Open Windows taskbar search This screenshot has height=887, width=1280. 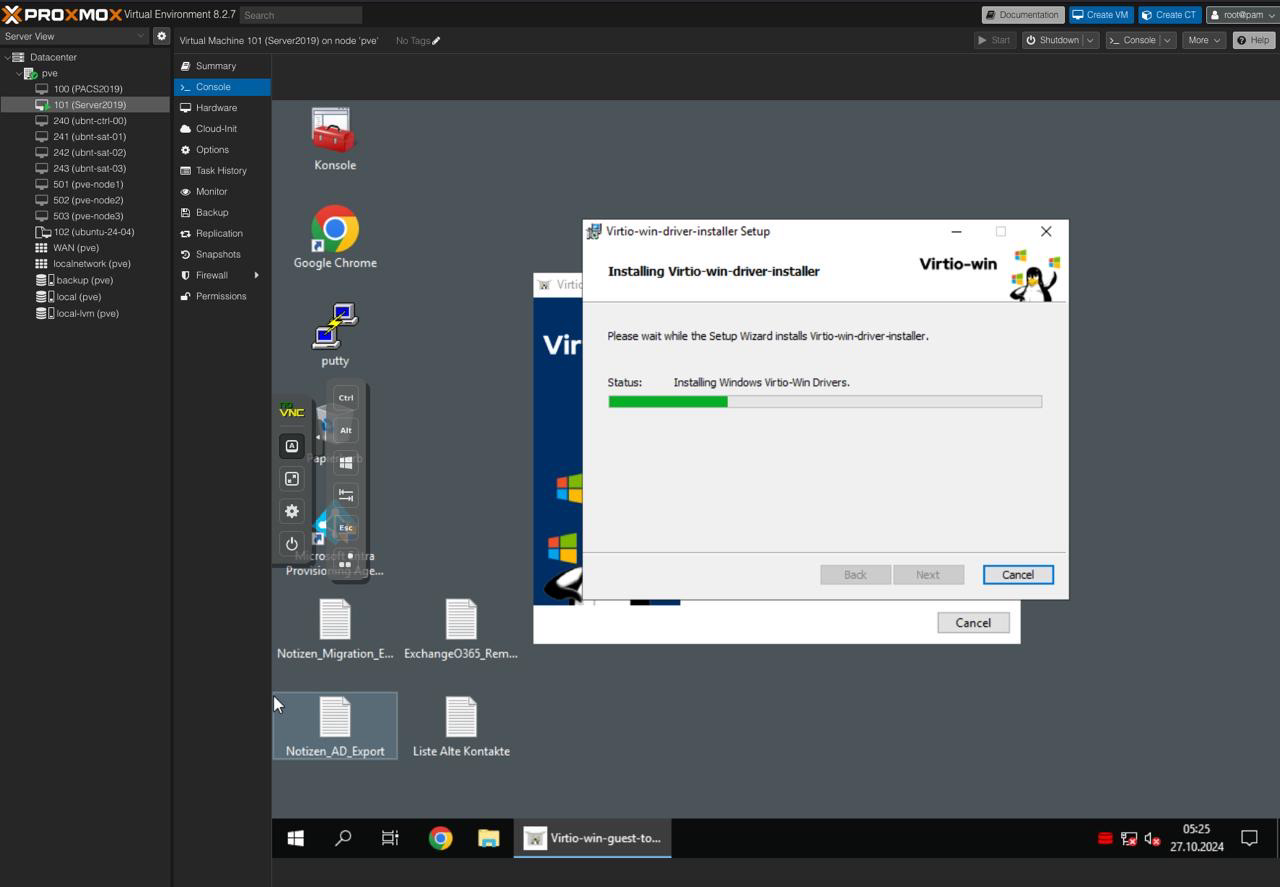343,838
